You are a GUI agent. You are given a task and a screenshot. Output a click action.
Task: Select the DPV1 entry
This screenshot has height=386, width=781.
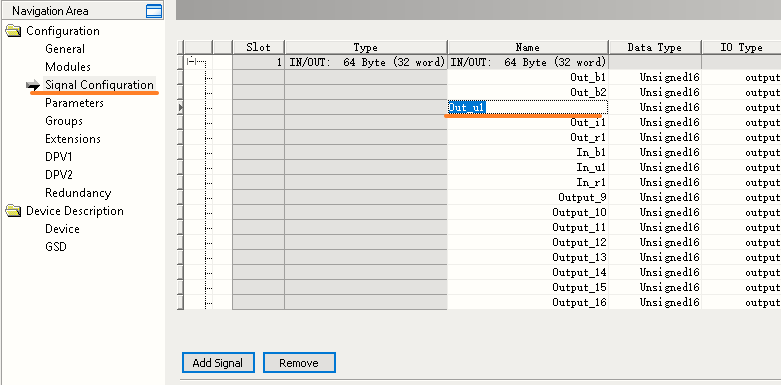pos(59,157)
